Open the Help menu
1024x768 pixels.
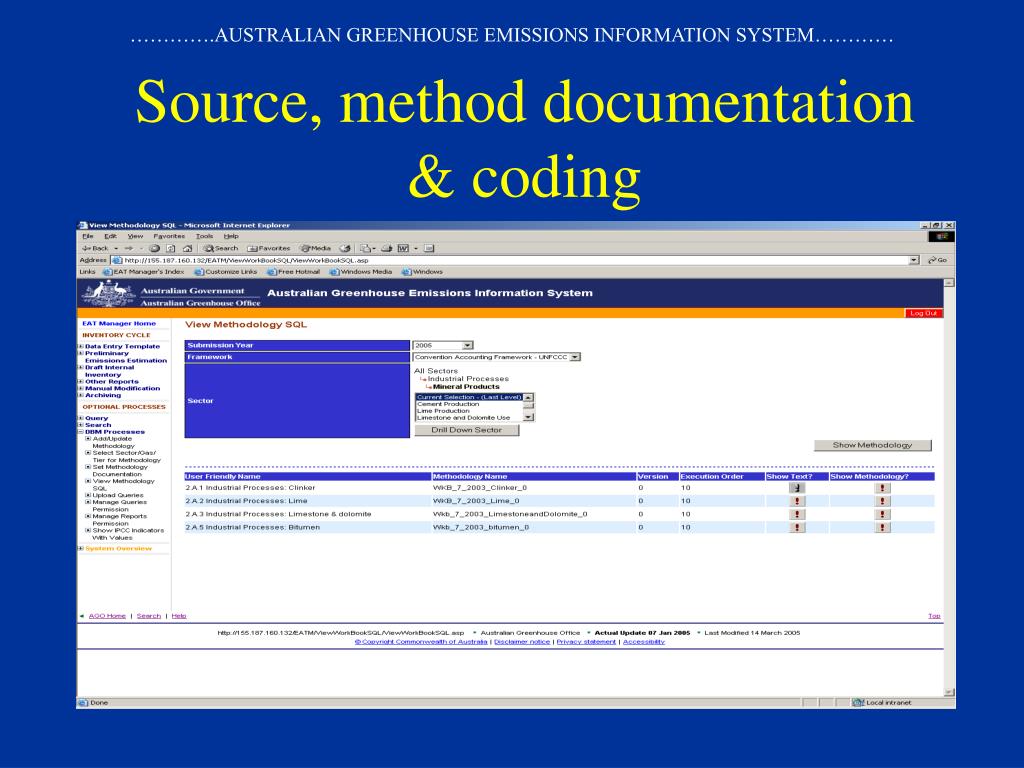(x=231, y=236)
